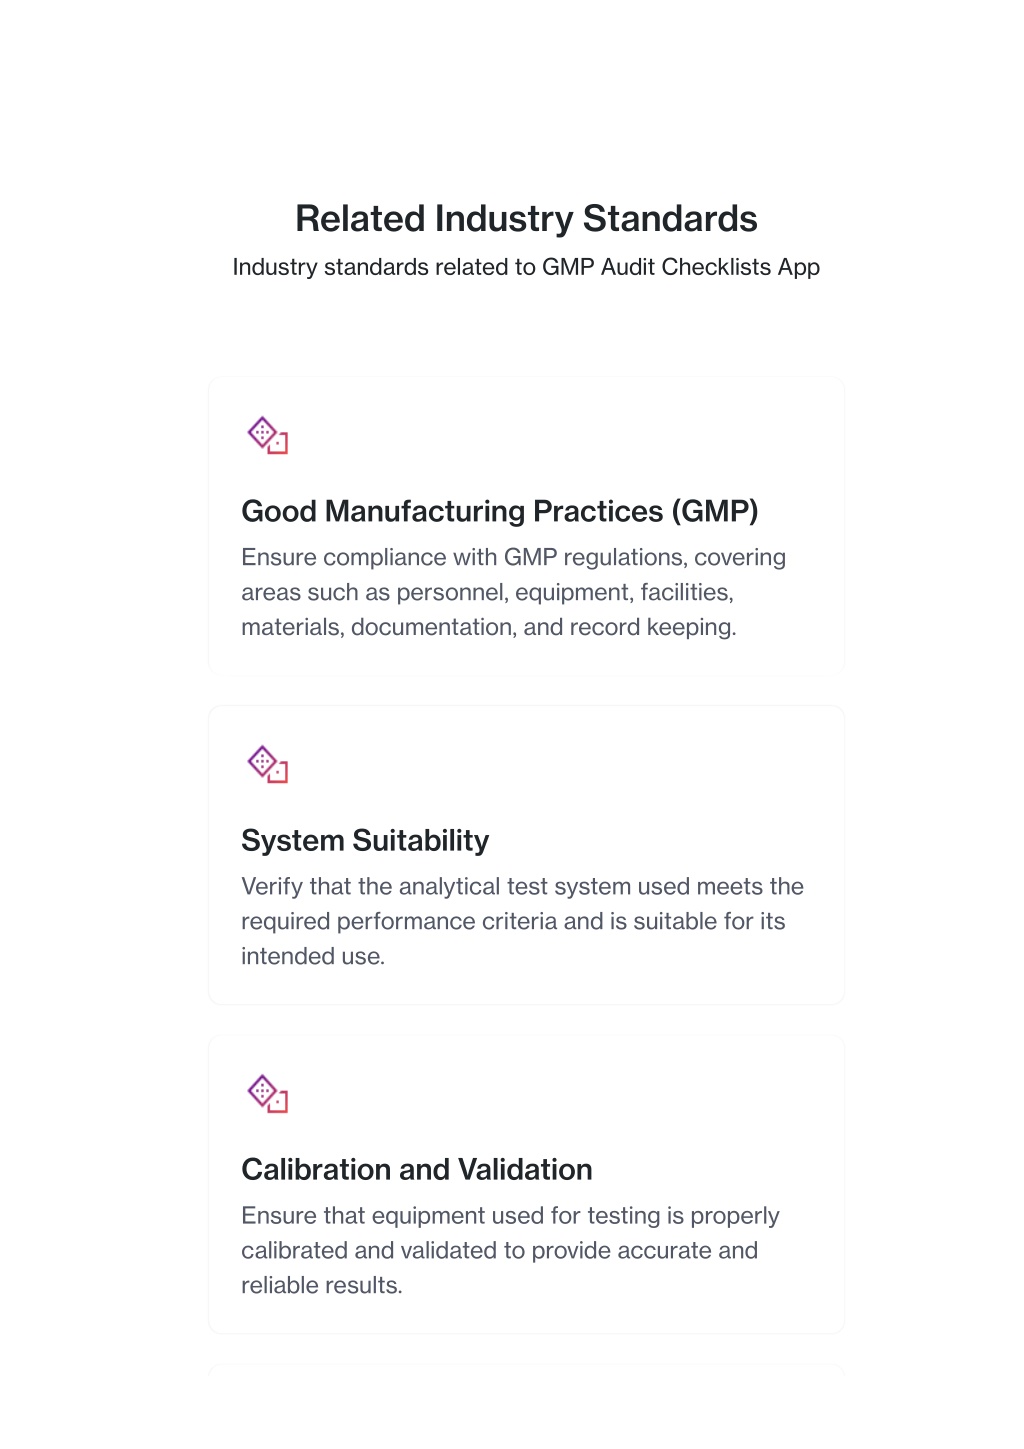Viewport: 1024px width, 1449px height.
Task: Select the 'Related Industry Standards' page title
Action: [526, 219]
